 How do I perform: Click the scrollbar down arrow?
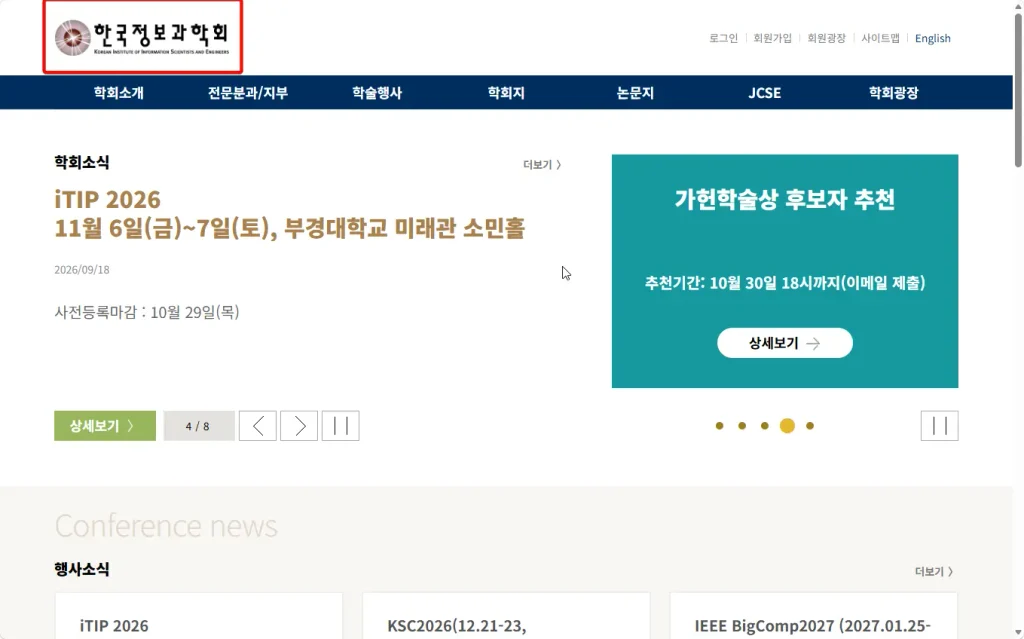click(1017, 632)
